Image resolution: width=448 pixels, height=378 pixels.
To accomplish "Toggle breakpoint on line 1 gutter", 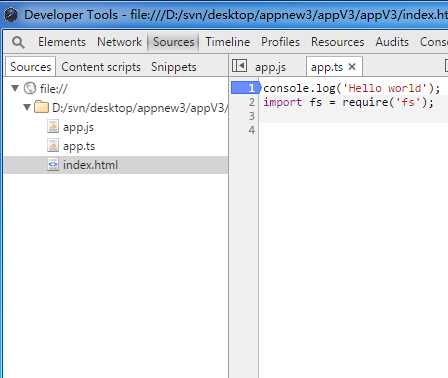I will [245, 88].
